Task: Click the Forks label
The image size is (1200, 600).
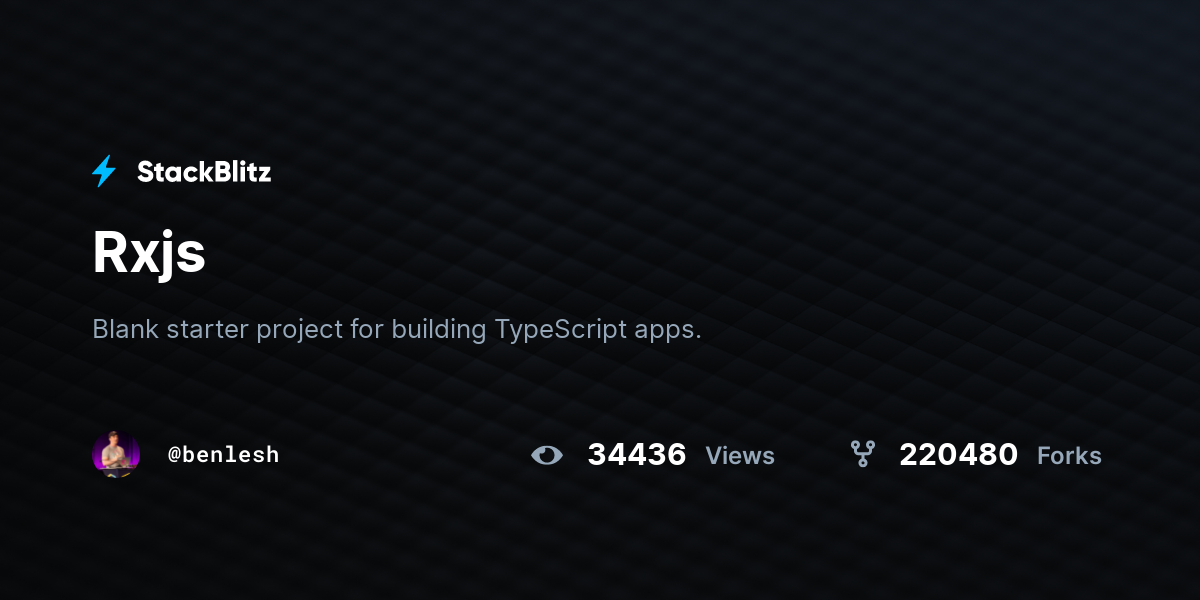Action: (1069, 456)
